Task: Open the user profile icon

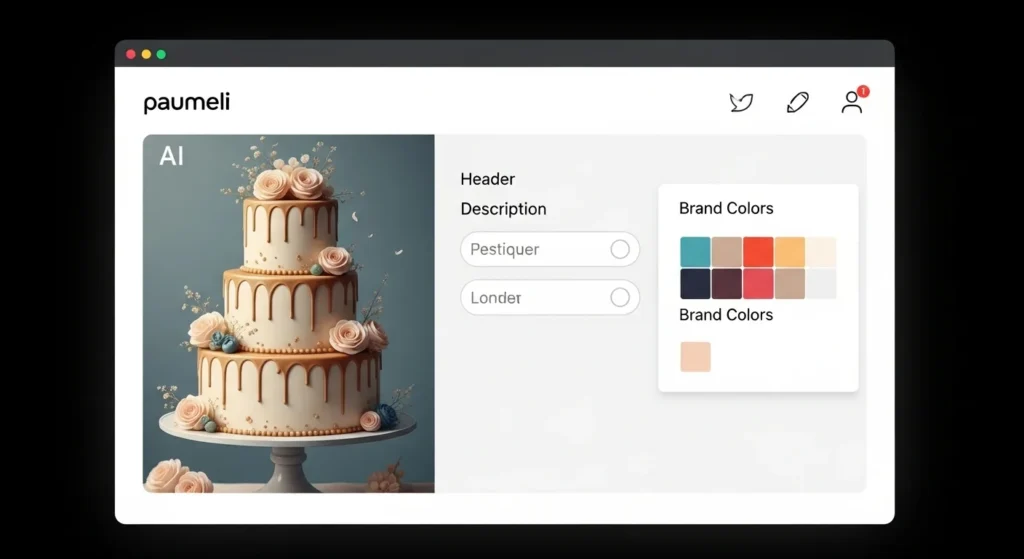Action: [851, 102]
